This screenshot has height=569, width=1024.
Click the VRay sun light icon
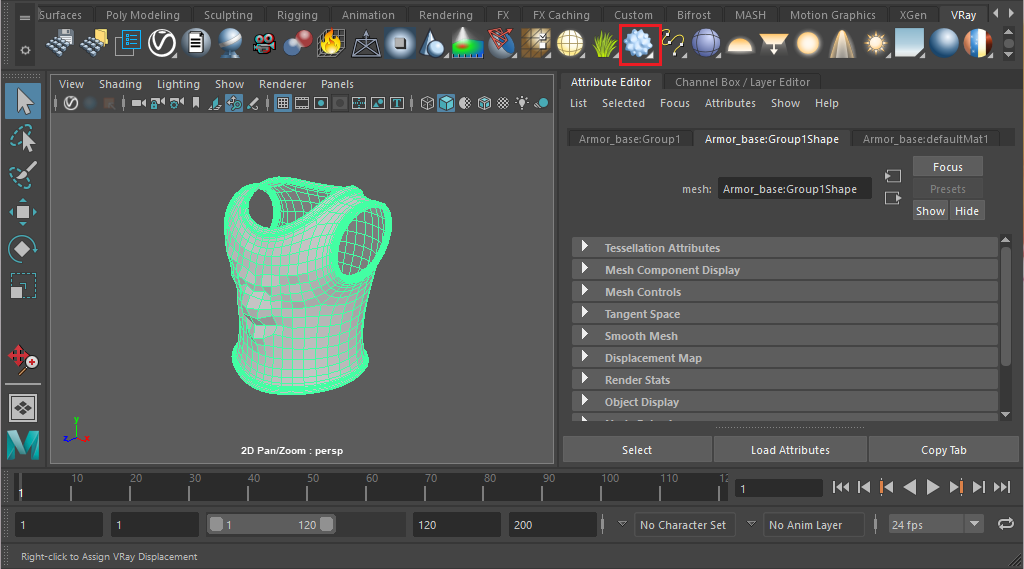875,44
